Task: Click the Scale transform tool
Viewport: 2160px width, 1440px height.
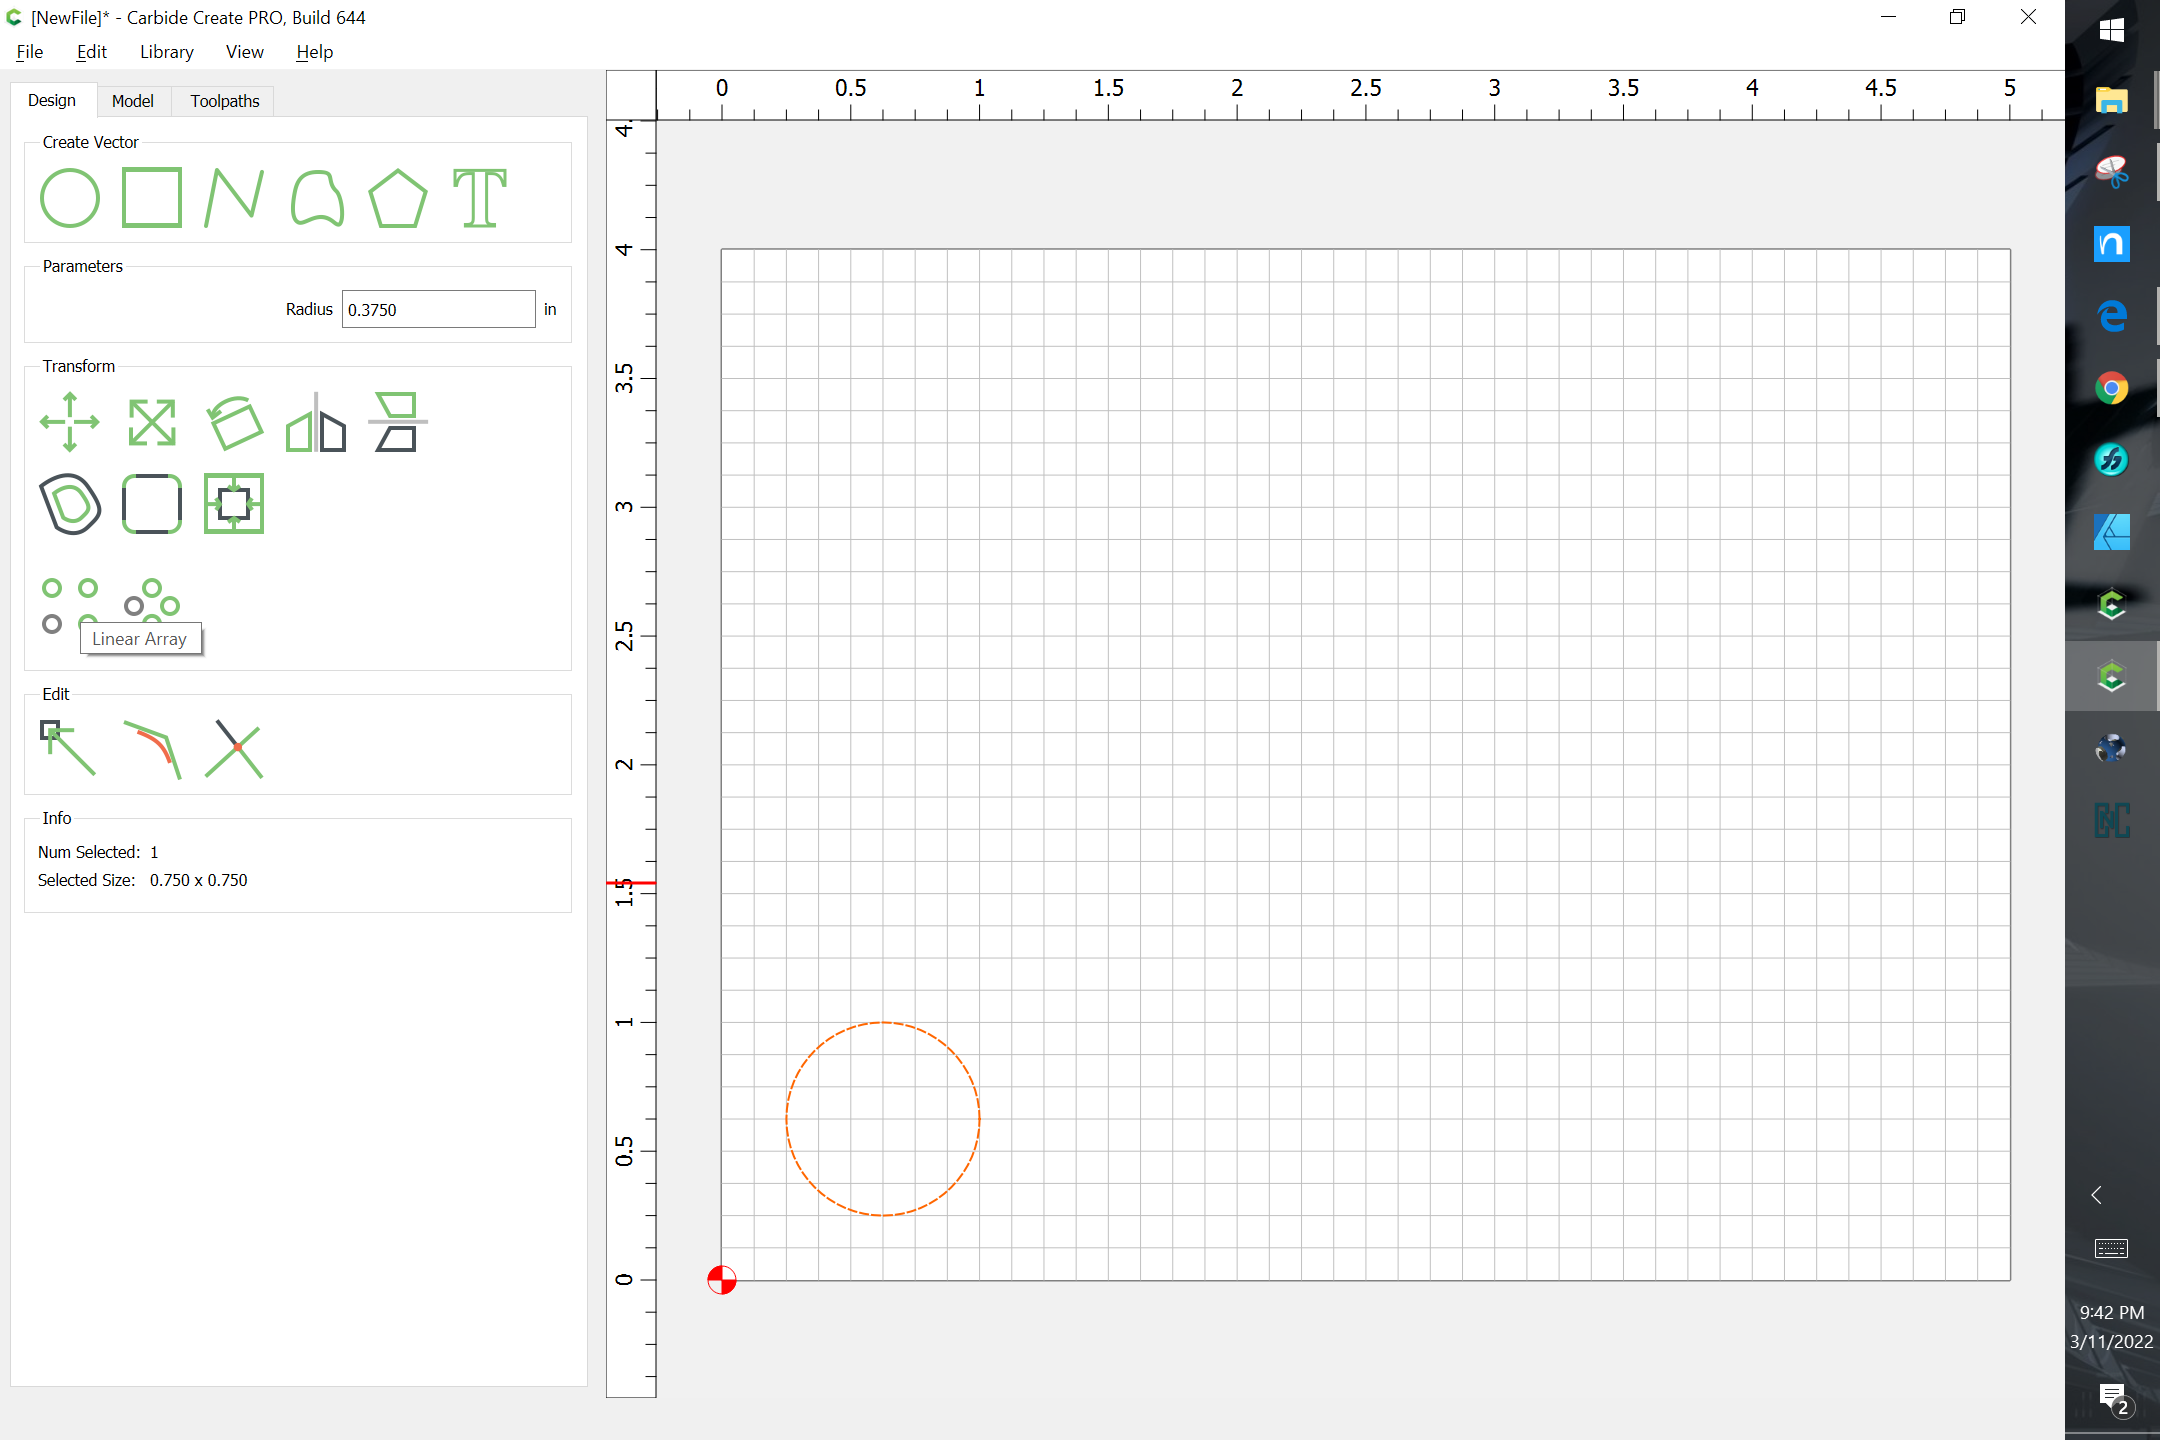Action: tap(152, 422)
